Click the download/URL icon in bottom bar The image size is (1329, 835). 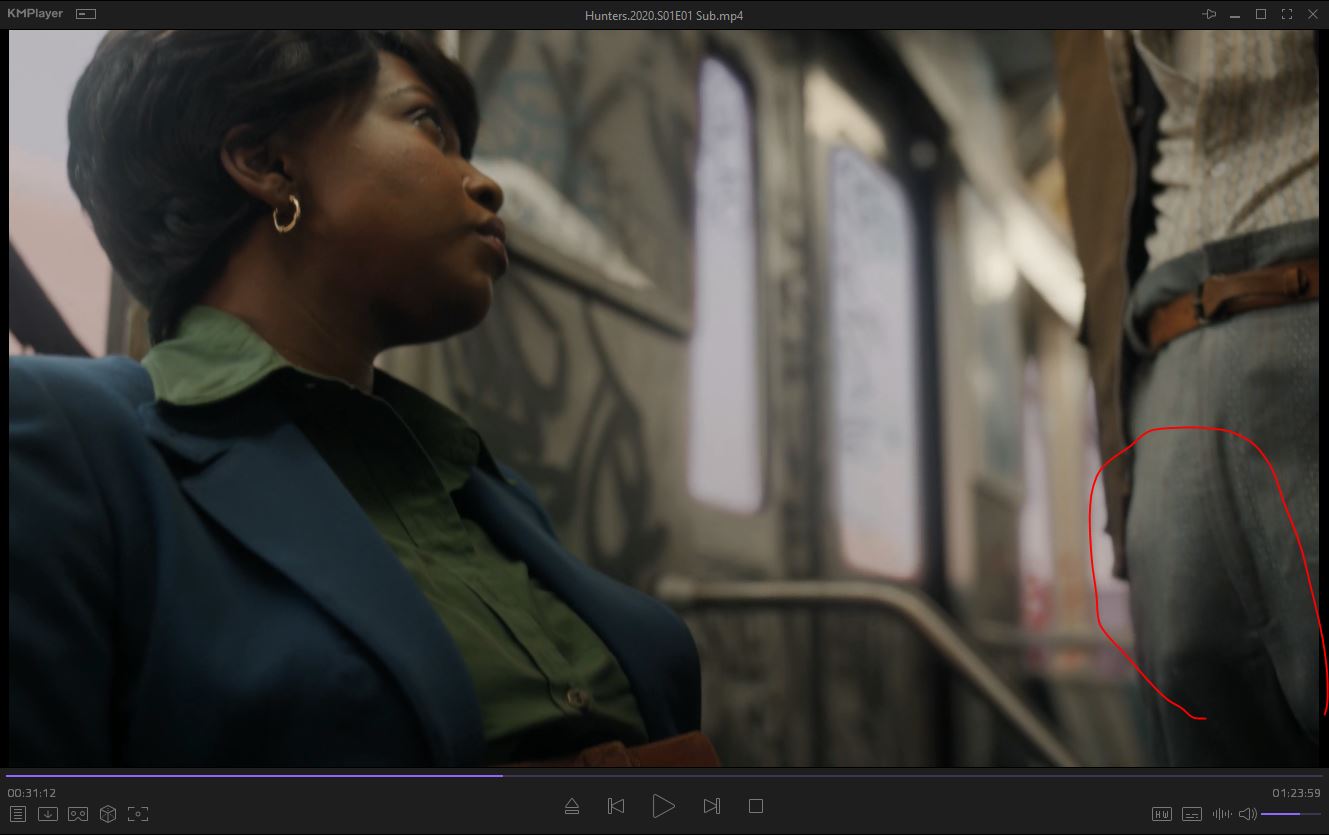48,814
